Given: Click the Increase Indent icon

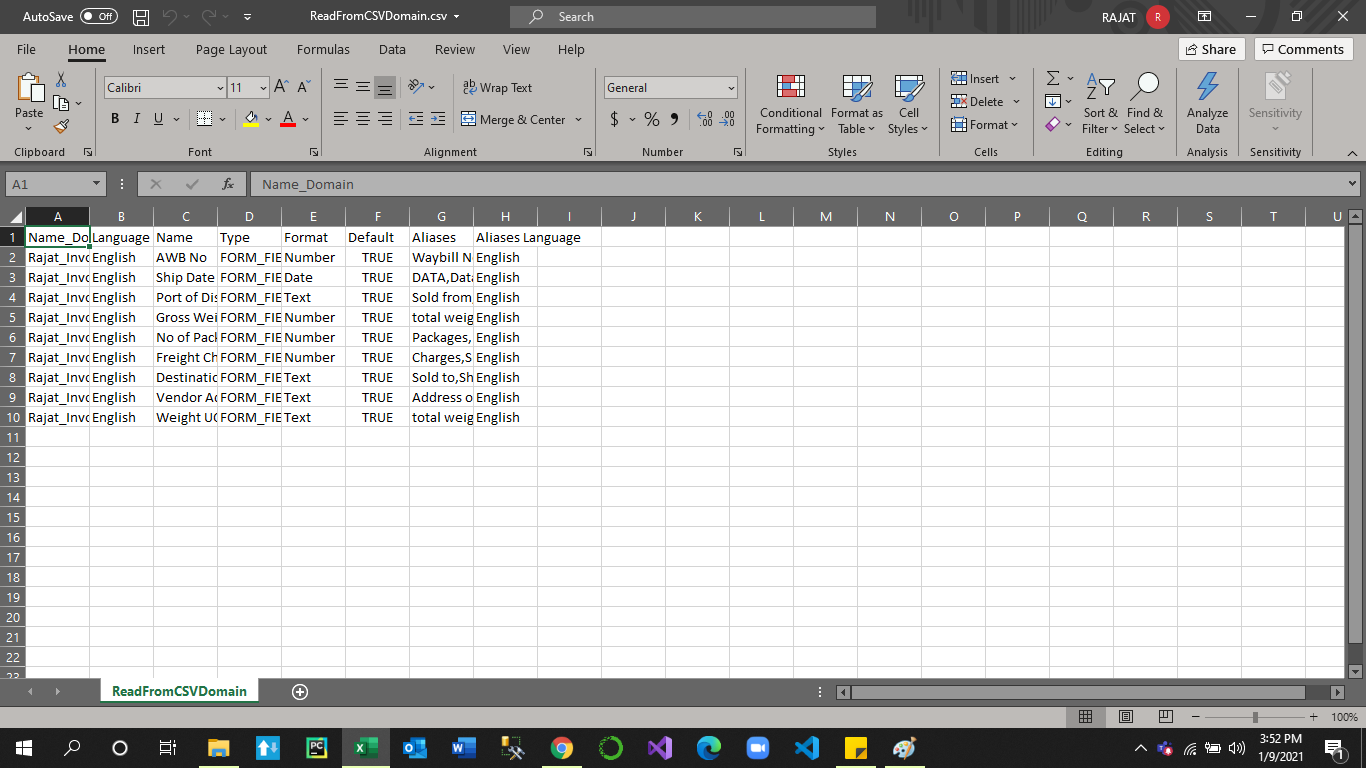Looking at the screenshot, I should 437,119.
